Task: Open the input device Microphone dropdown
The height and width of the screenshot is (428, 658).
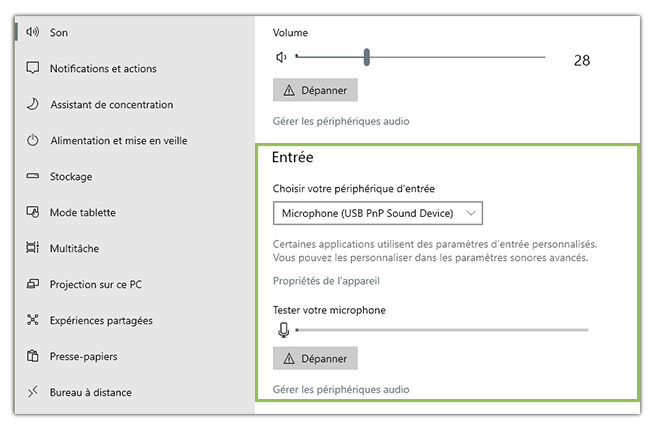Action: point(378,213)
